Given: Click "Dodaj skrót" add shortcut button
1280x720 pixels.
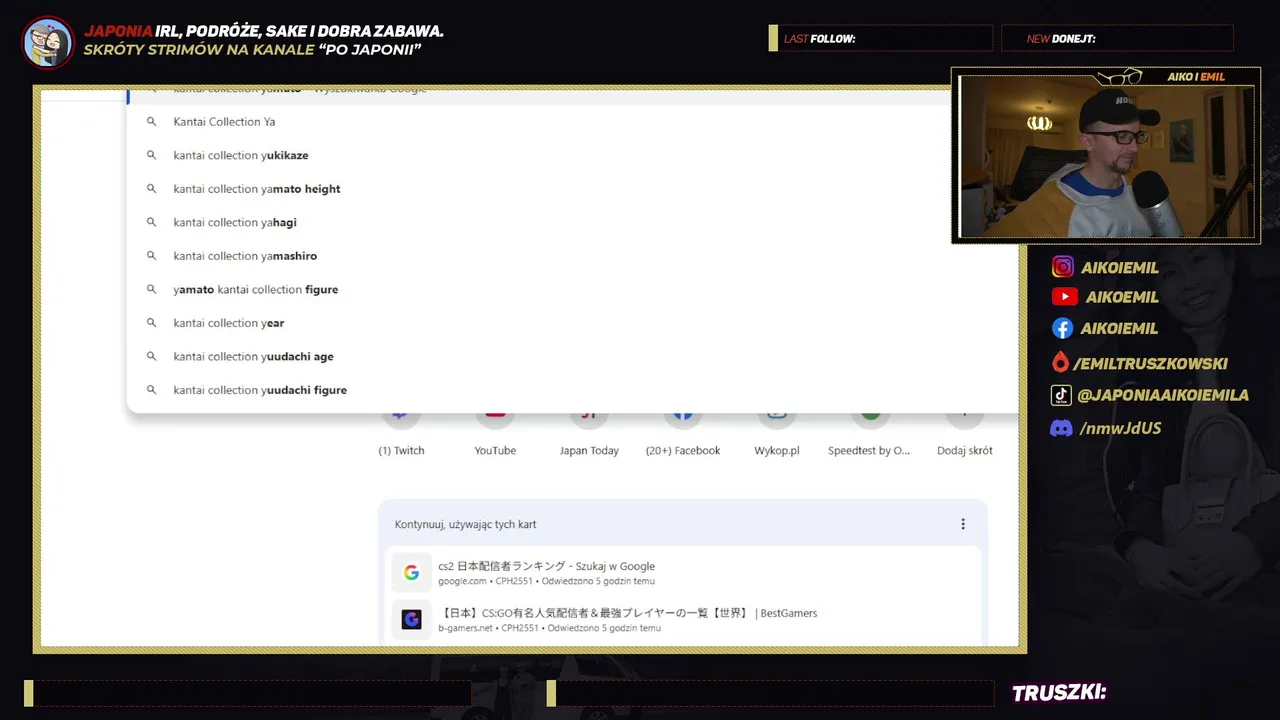Looking at the screenshot, I should (964, 435).
